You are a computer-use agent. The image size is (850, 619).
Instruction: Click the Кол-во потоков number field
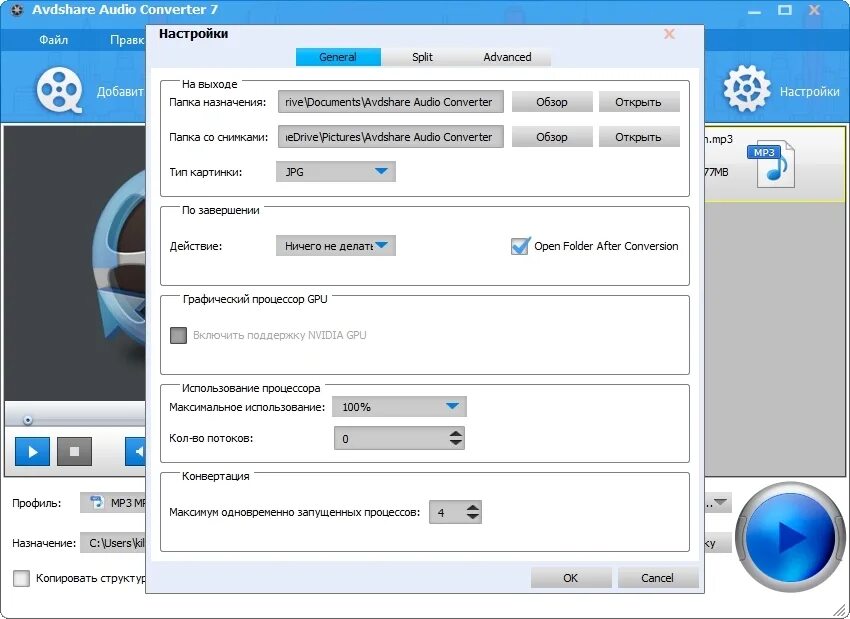[x=399, y=439]
